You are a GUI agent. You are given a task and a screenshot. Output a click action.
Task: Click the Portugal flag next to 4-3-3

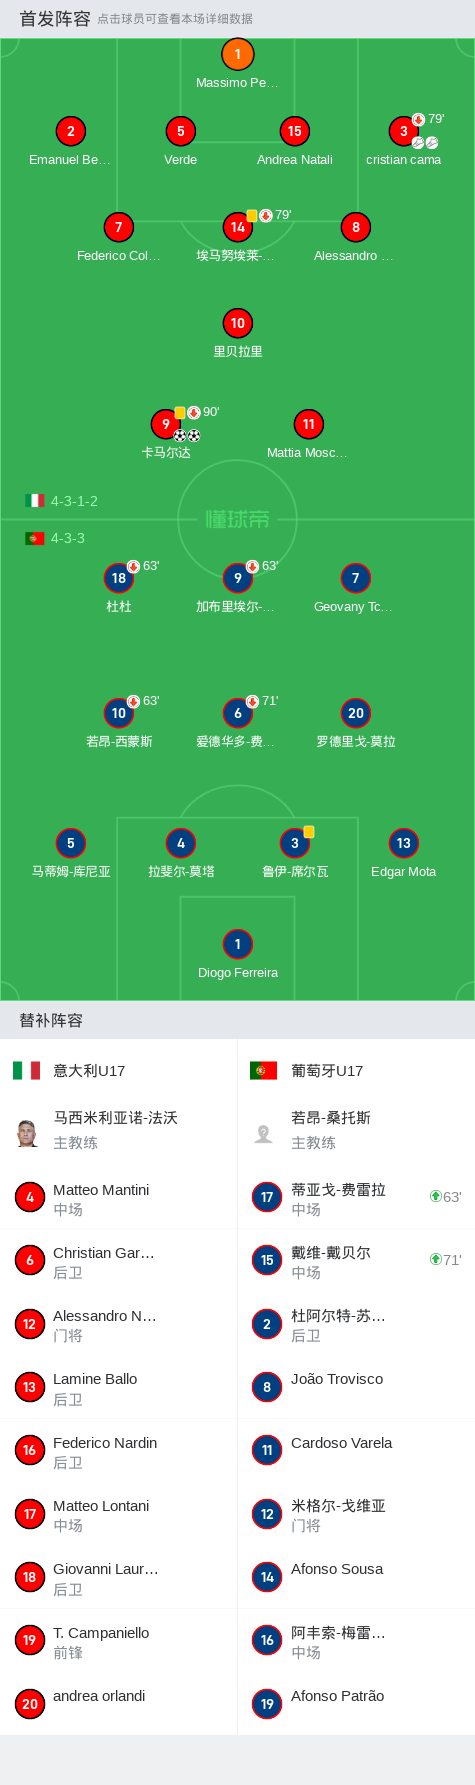(34, 538)
